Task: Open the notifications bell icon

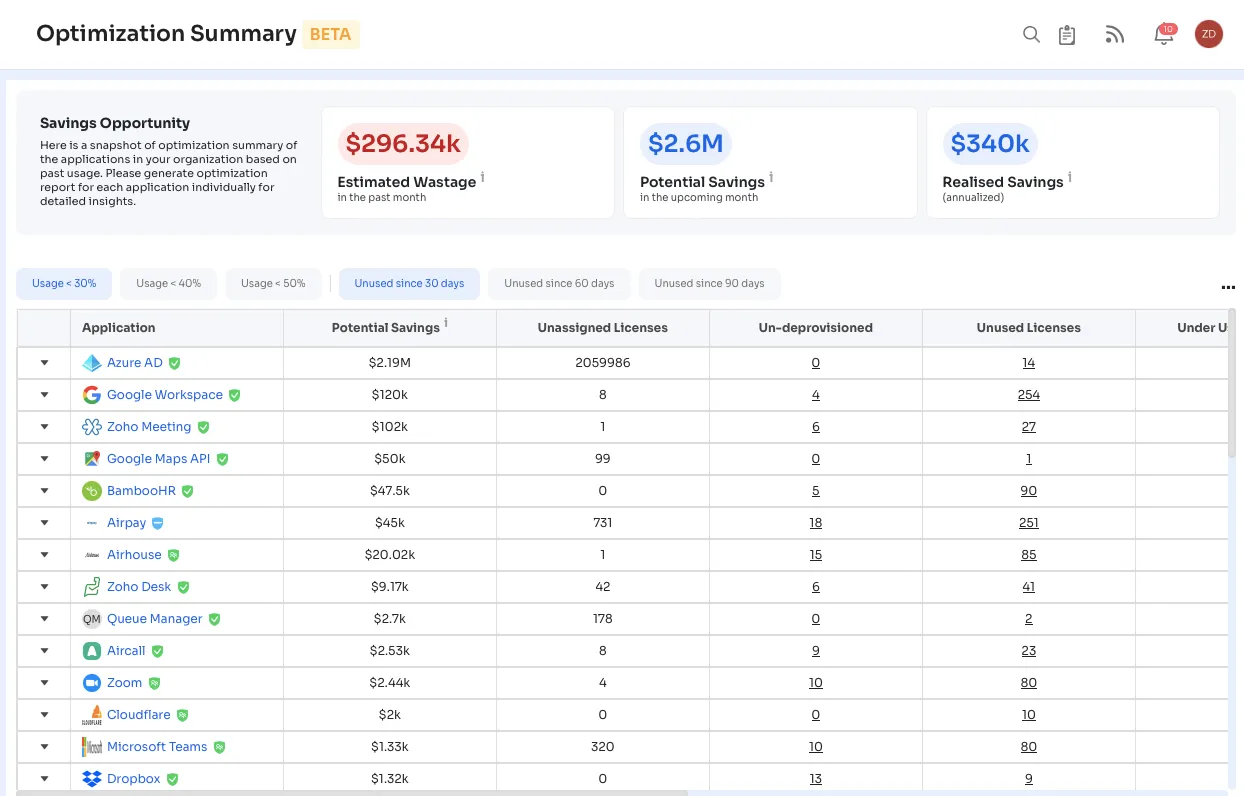Action: point(1164,35)
